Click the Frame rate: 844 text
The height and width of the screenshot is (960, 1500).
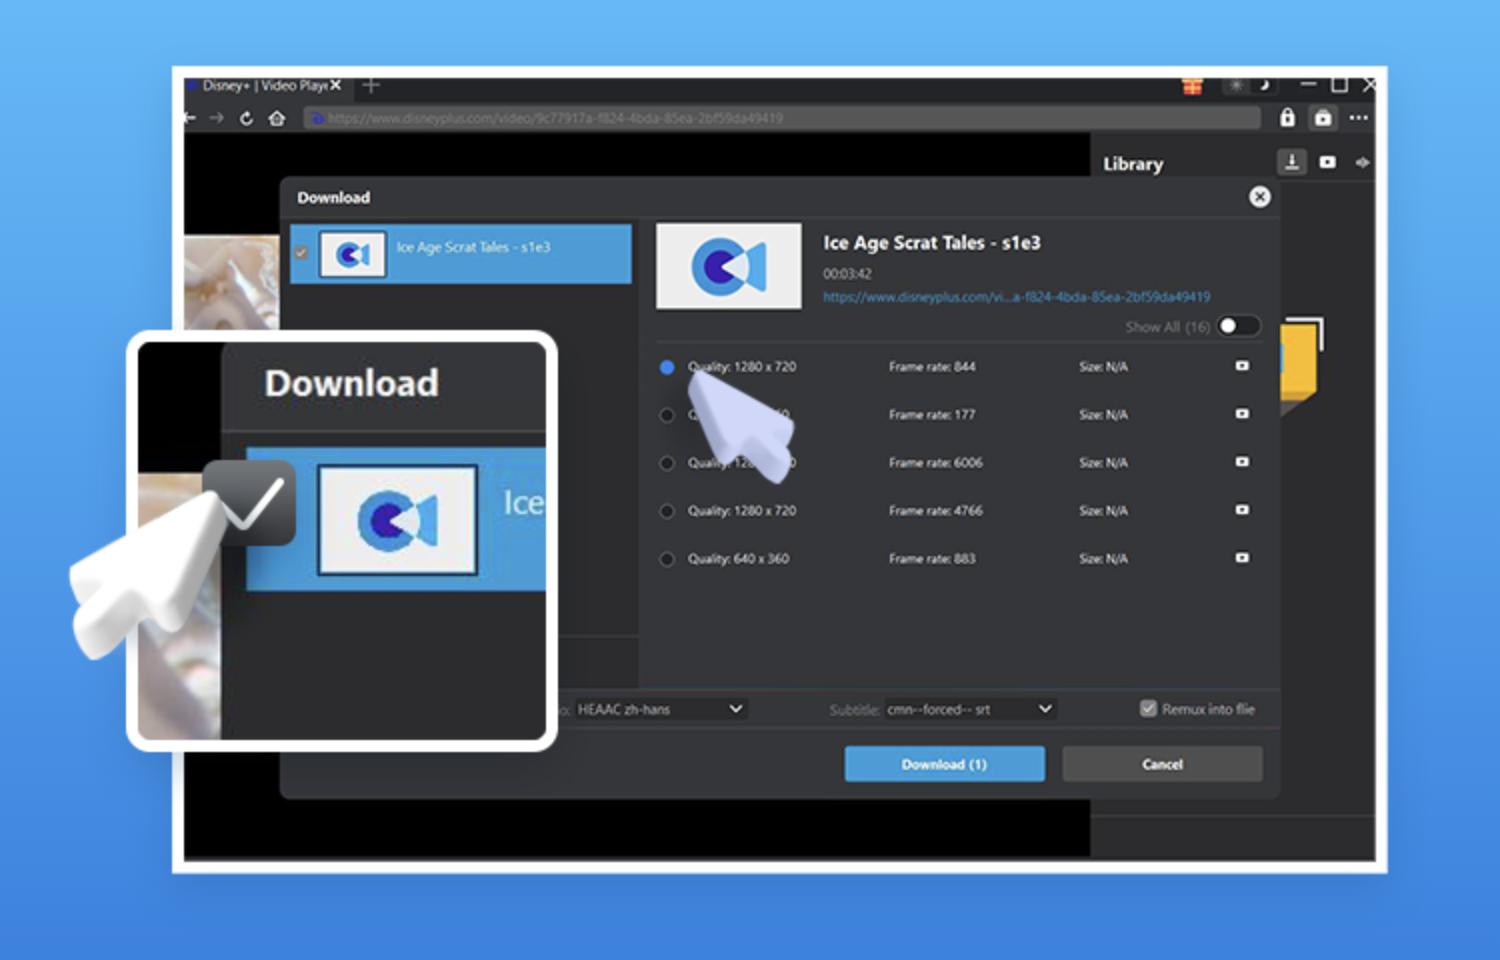coord(932,367)
